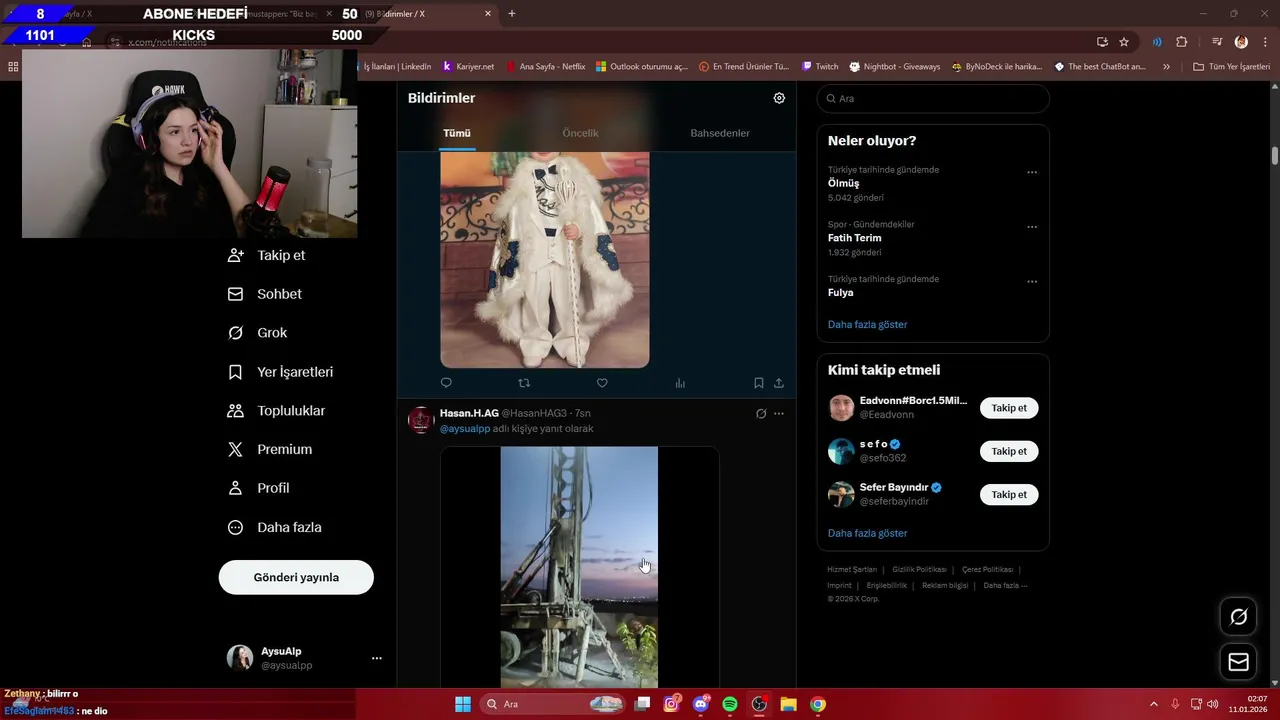Open more options for Ölmüş trend
Screen dimensions: 1280x720
[1032, 172]
